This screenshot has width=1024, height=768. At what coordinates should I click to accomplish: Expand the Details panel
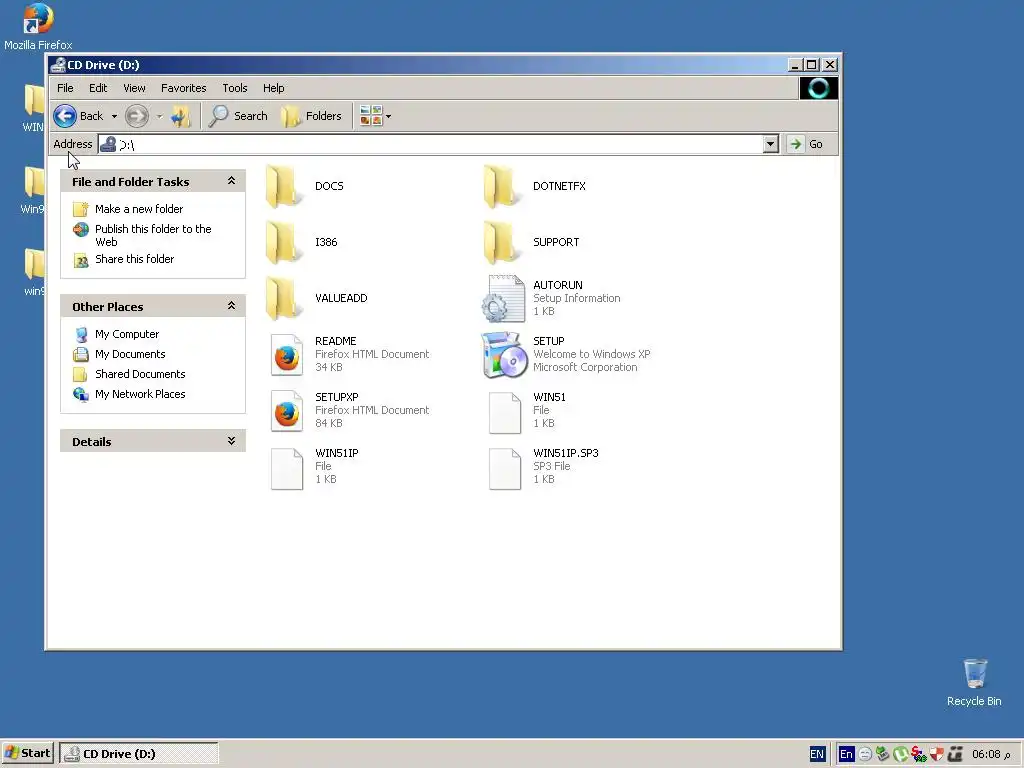[x=231, y=441]
